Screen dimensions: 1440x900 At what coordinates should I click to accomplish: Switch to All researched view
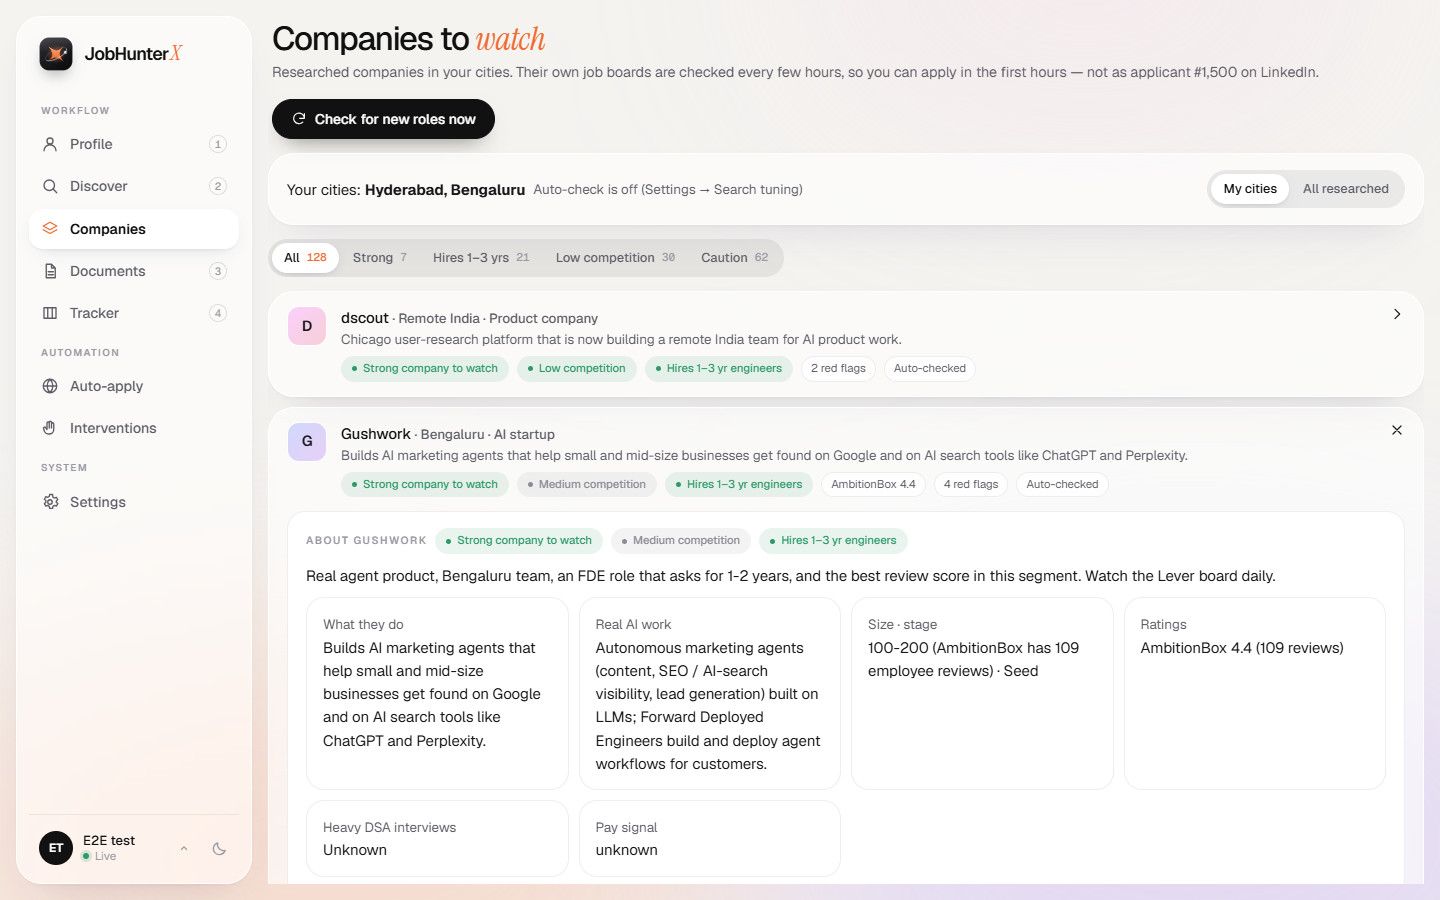(1346, 189)
